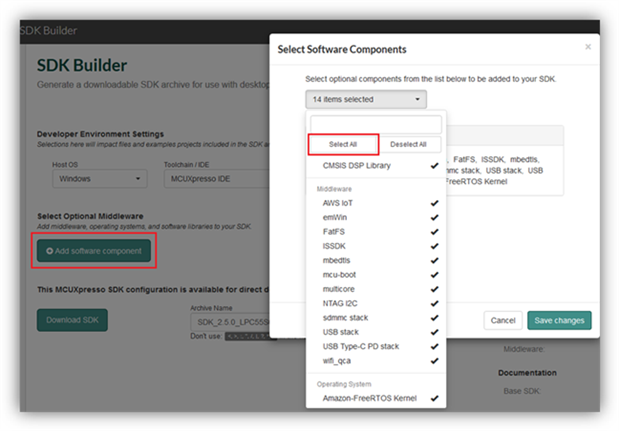The image size is (619, 431).
Task: Open the Toolchain / IDE dropdown
Action: pyautogui.click(x=216, y=179)
